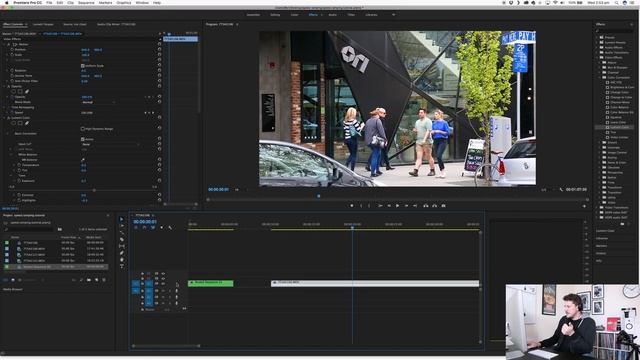The height and width of the screenshot is (360, 640).
Task: Open the Window menu
Action: (142, 2)
